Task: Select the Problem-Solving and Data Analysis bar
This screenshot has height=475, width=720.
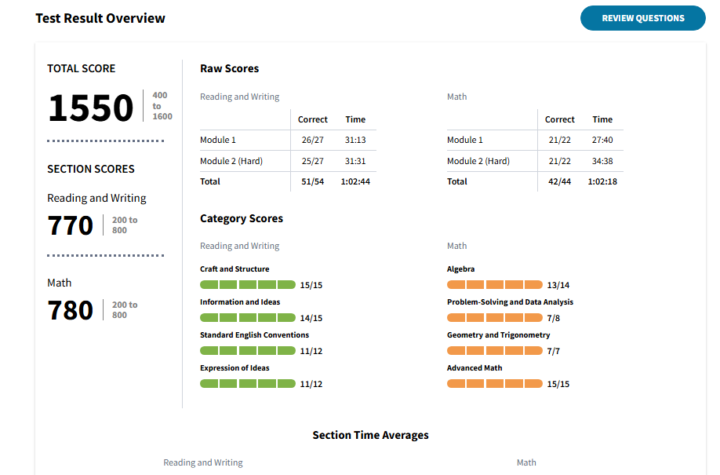Action: pos(494,318)
